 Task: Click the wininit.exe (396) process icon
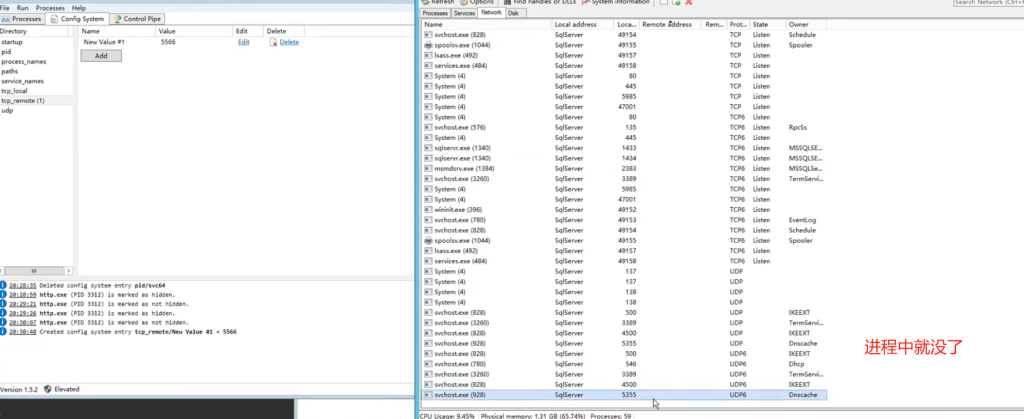[x=428, y=210]
